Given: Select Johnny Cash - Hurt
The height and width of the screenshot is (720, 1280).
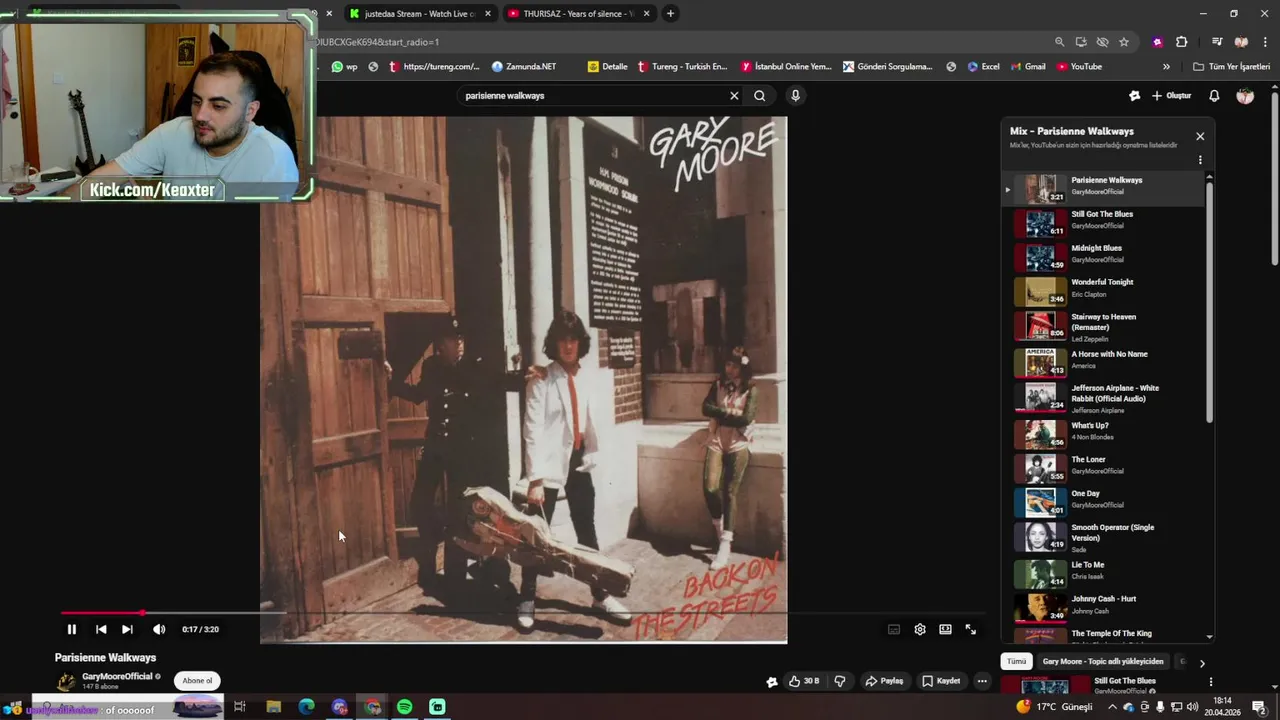Looking at the screenshot, I should (1105, 607).
